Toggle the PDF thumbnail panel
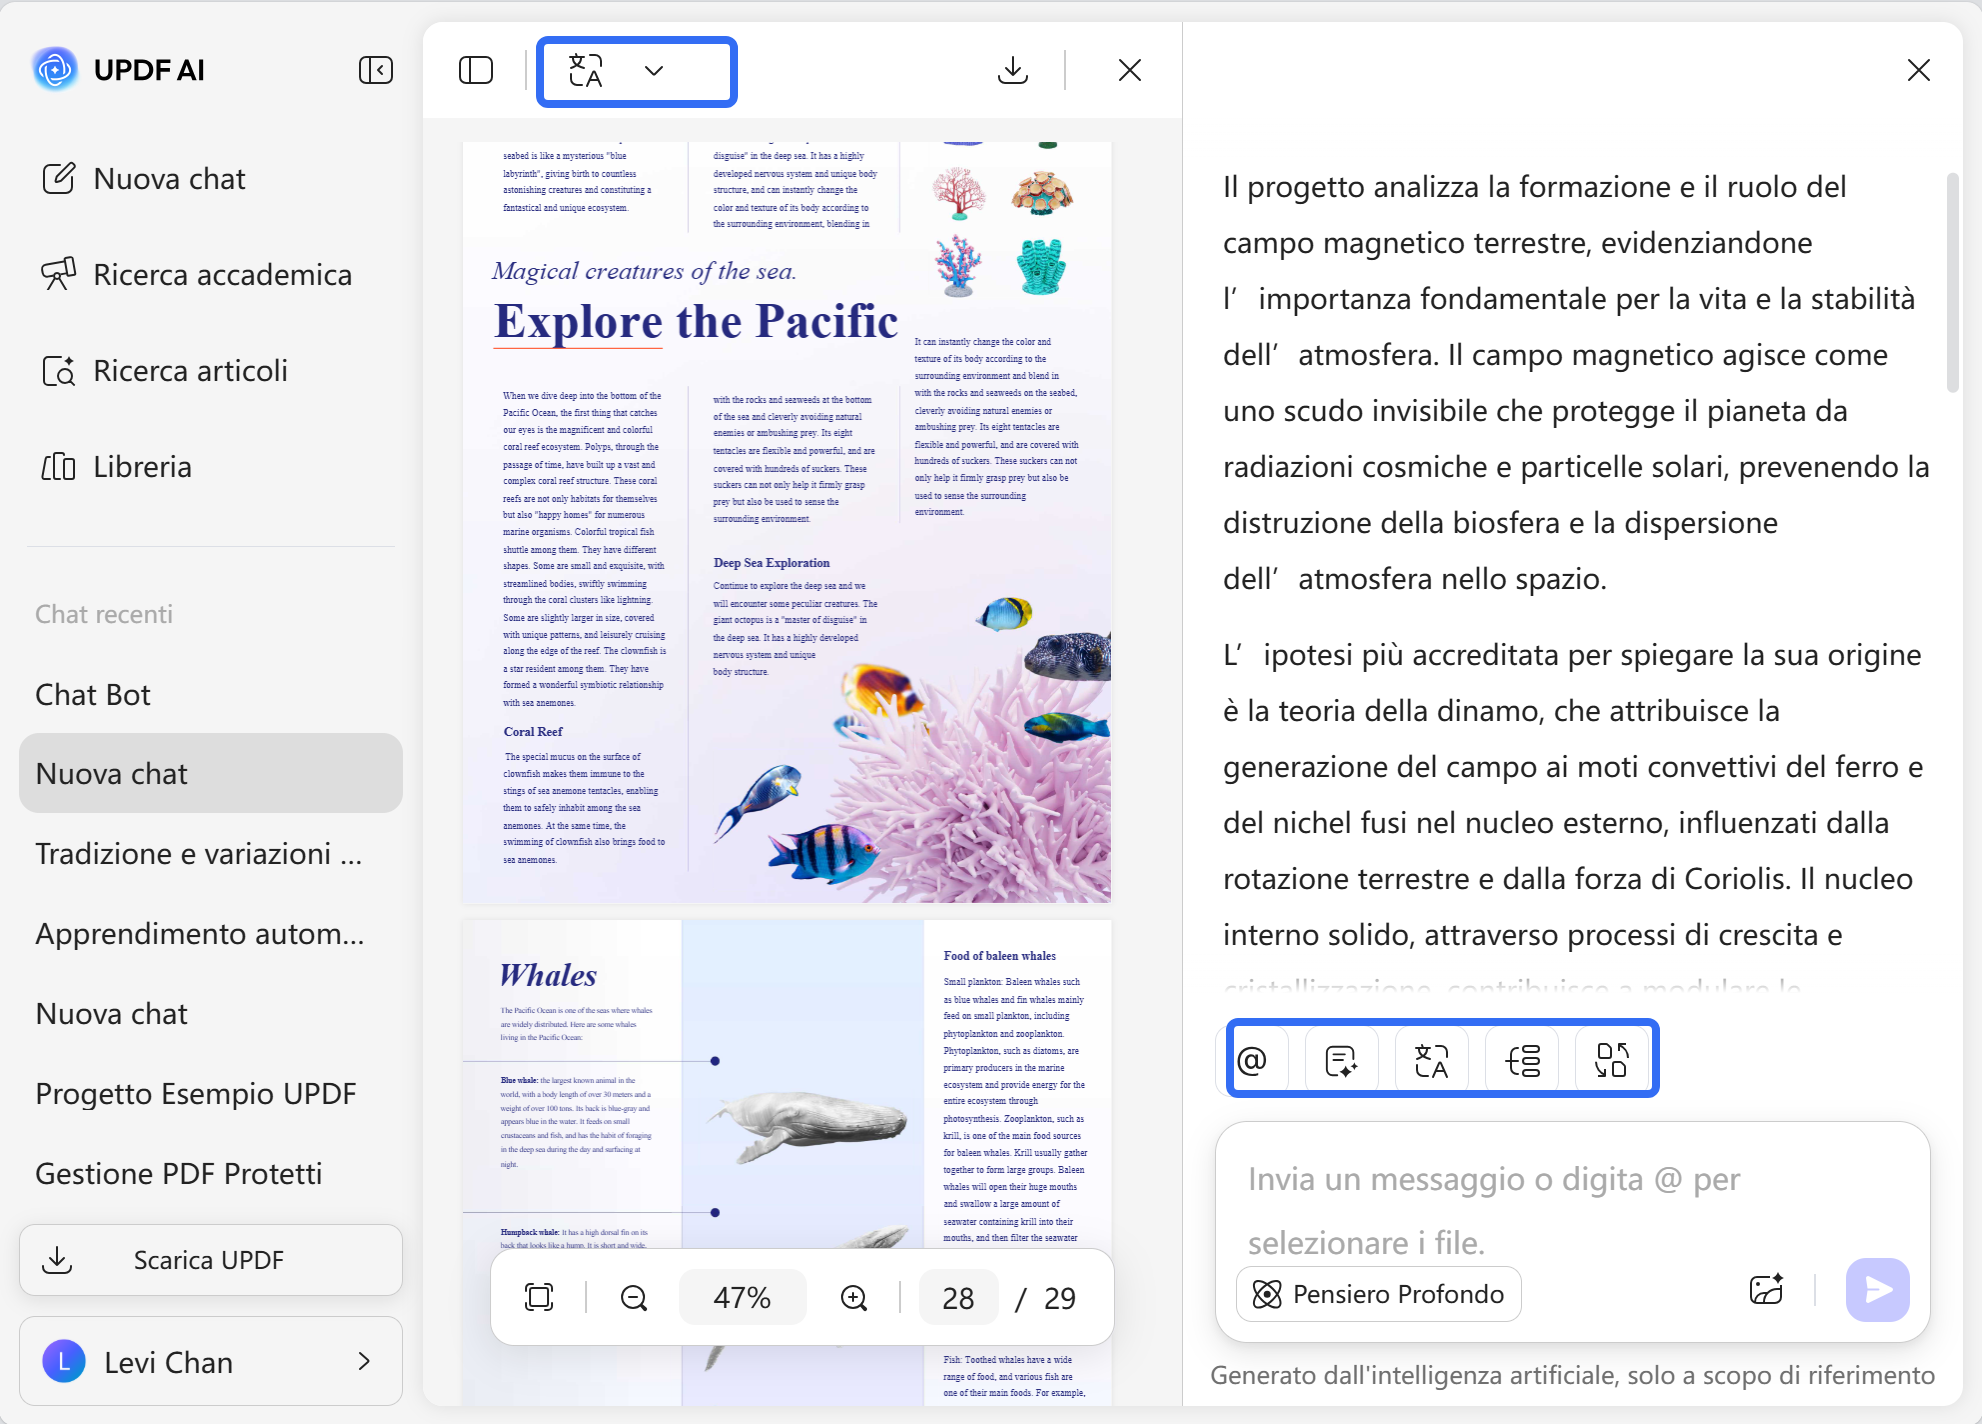Viewport: 1982px width, 1424px height. click(x=476, y=70)
